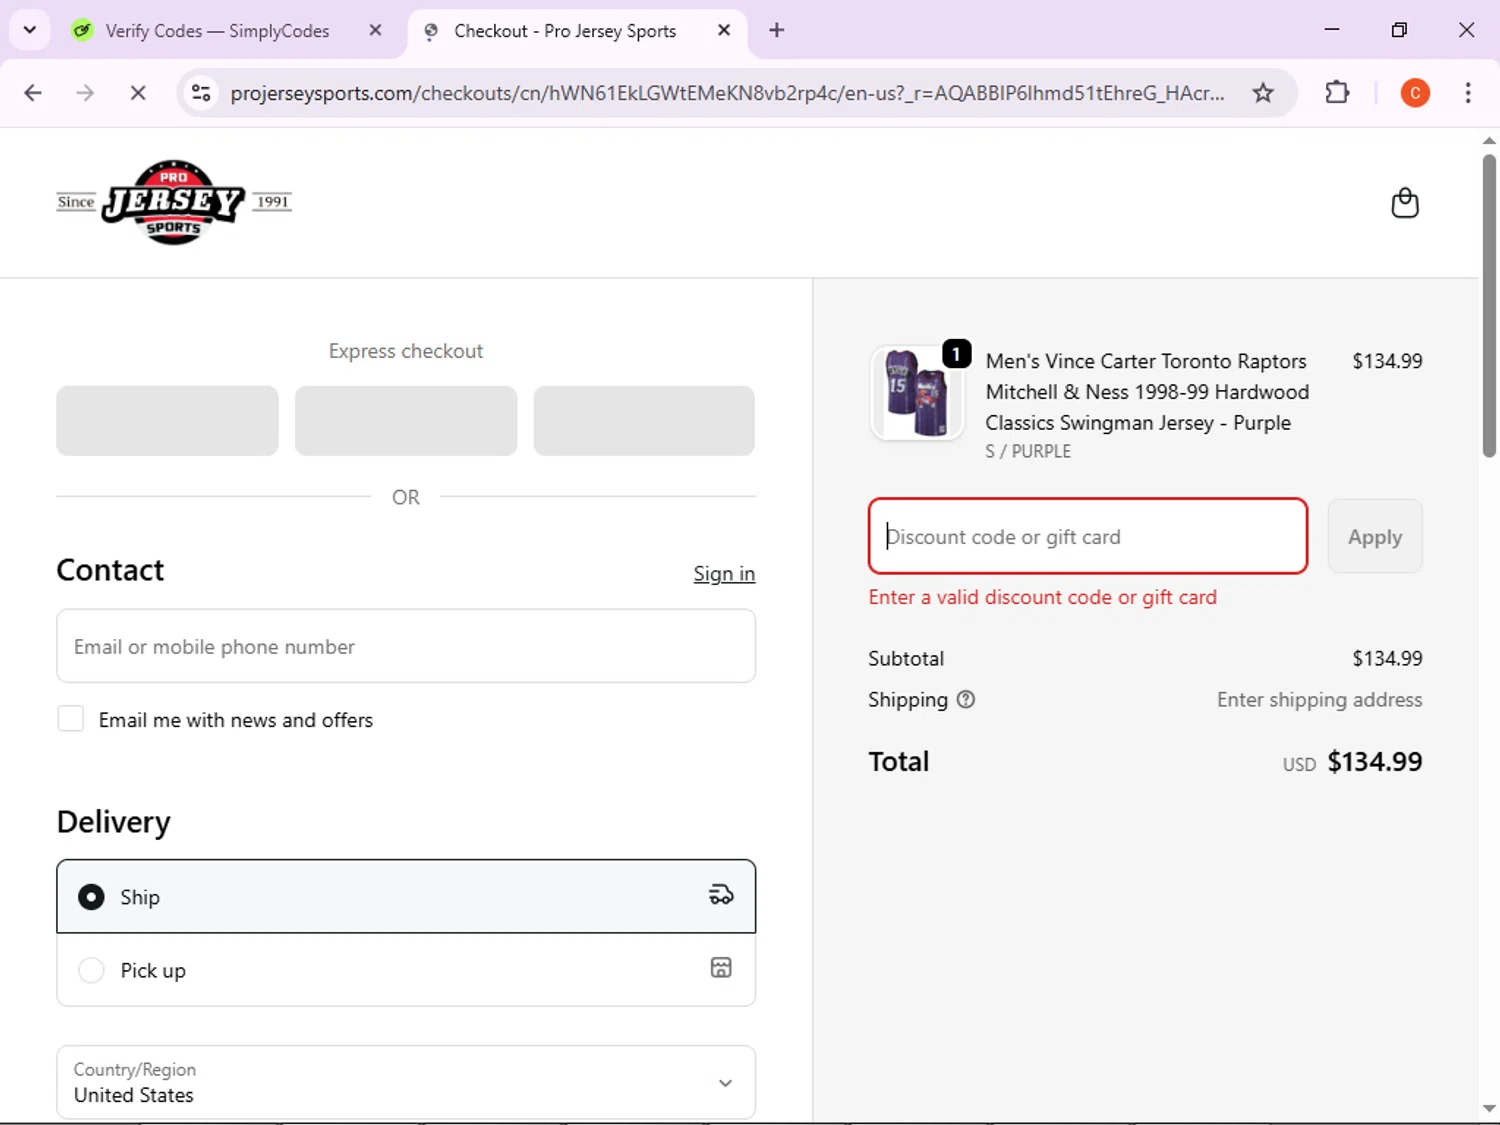Image resolution: width=1500 pixels, height=1125 pixels.
Task: Focus the discount code or gift card field
Action: tap(1088, 537)
